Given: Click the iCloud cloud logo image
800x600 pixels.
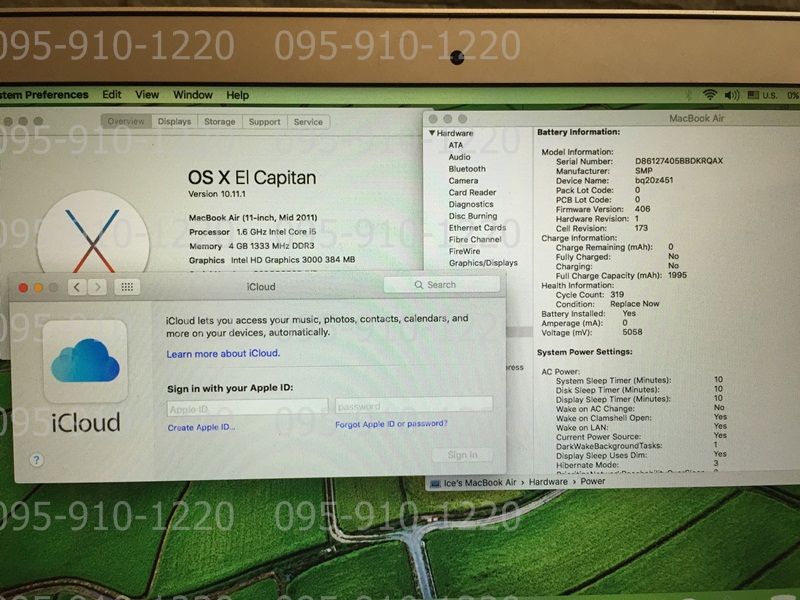Looking at the screenshot, I should (85, 361).
